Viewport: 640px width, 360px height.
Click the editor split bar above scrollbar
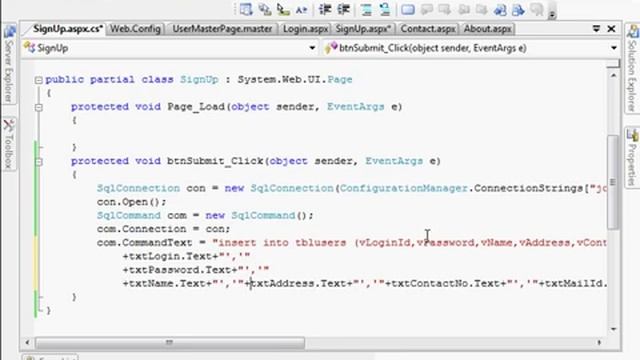pyautogui.click(x=613, y=64)
